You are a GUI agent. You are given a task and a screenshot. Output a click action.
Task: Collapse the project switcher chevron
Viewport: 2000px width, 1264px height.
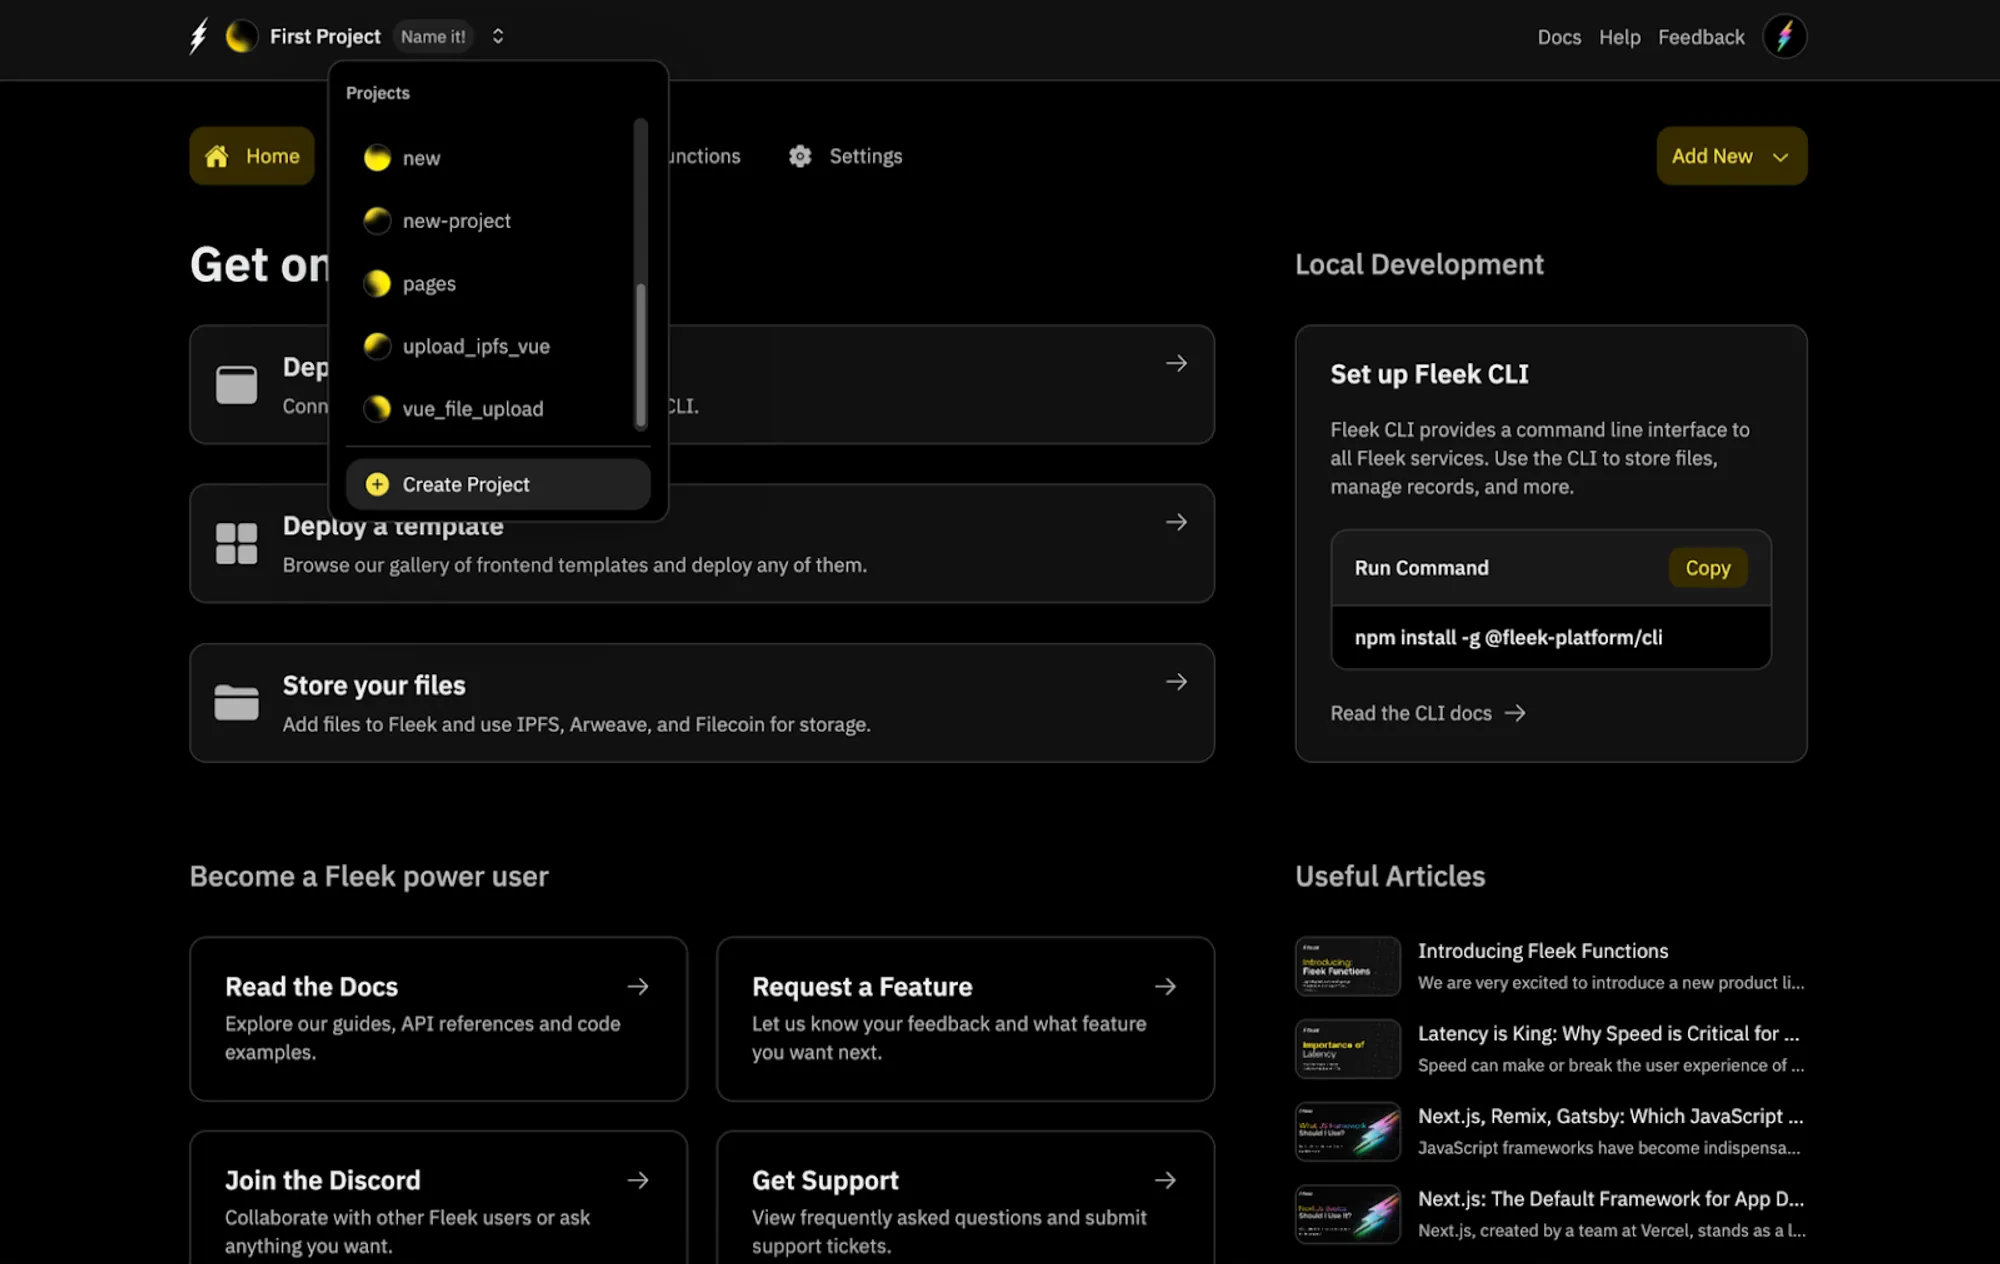(498, 37)
